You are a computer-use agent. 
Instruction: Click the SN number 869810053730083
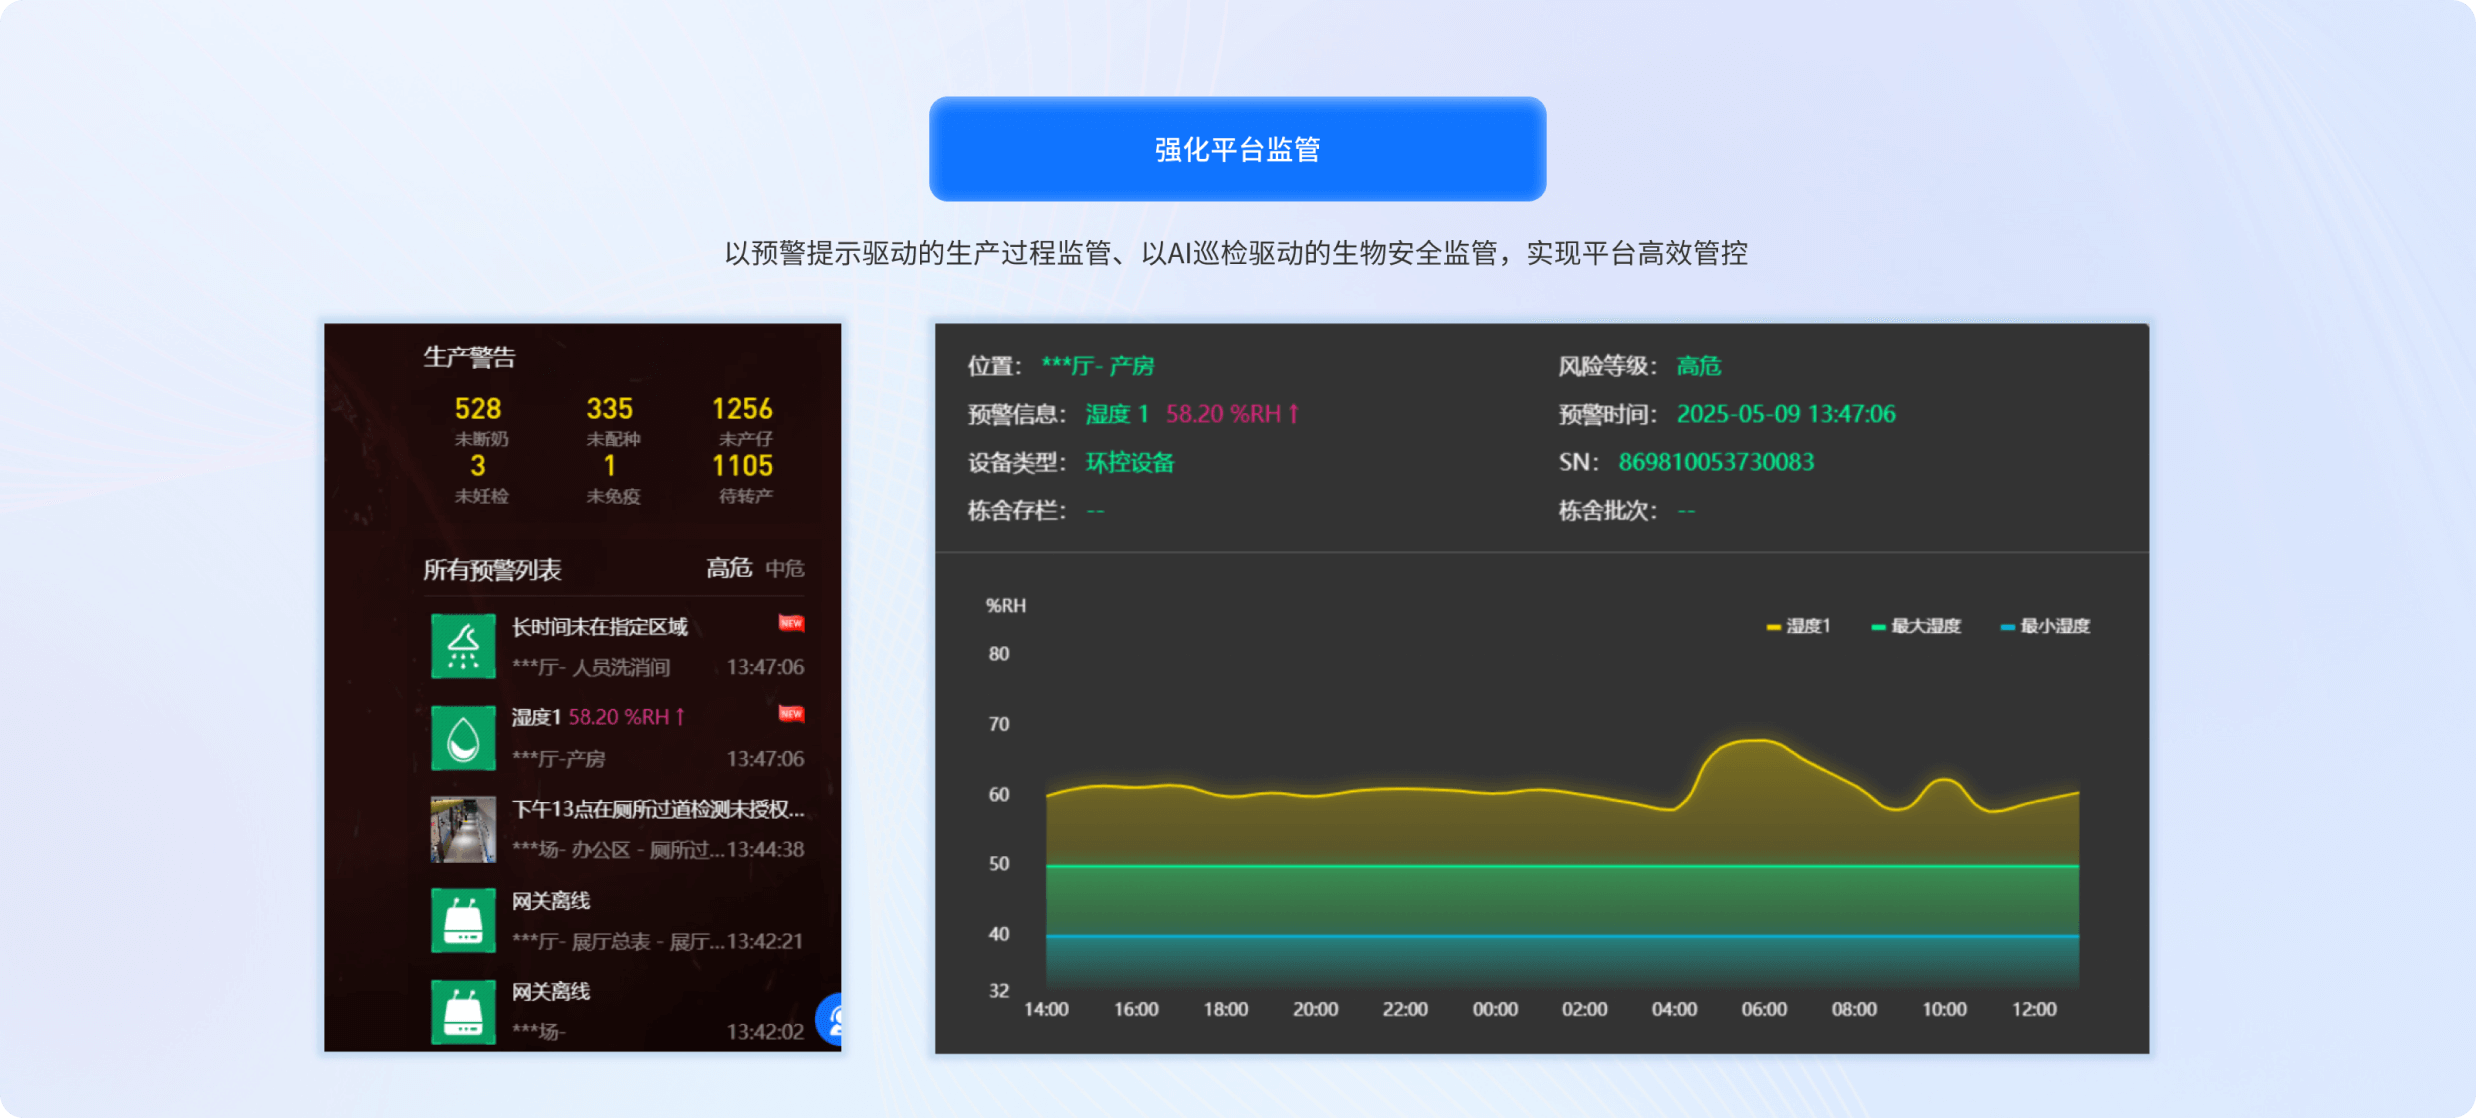pyautogui.click(x=1716, y=462)
